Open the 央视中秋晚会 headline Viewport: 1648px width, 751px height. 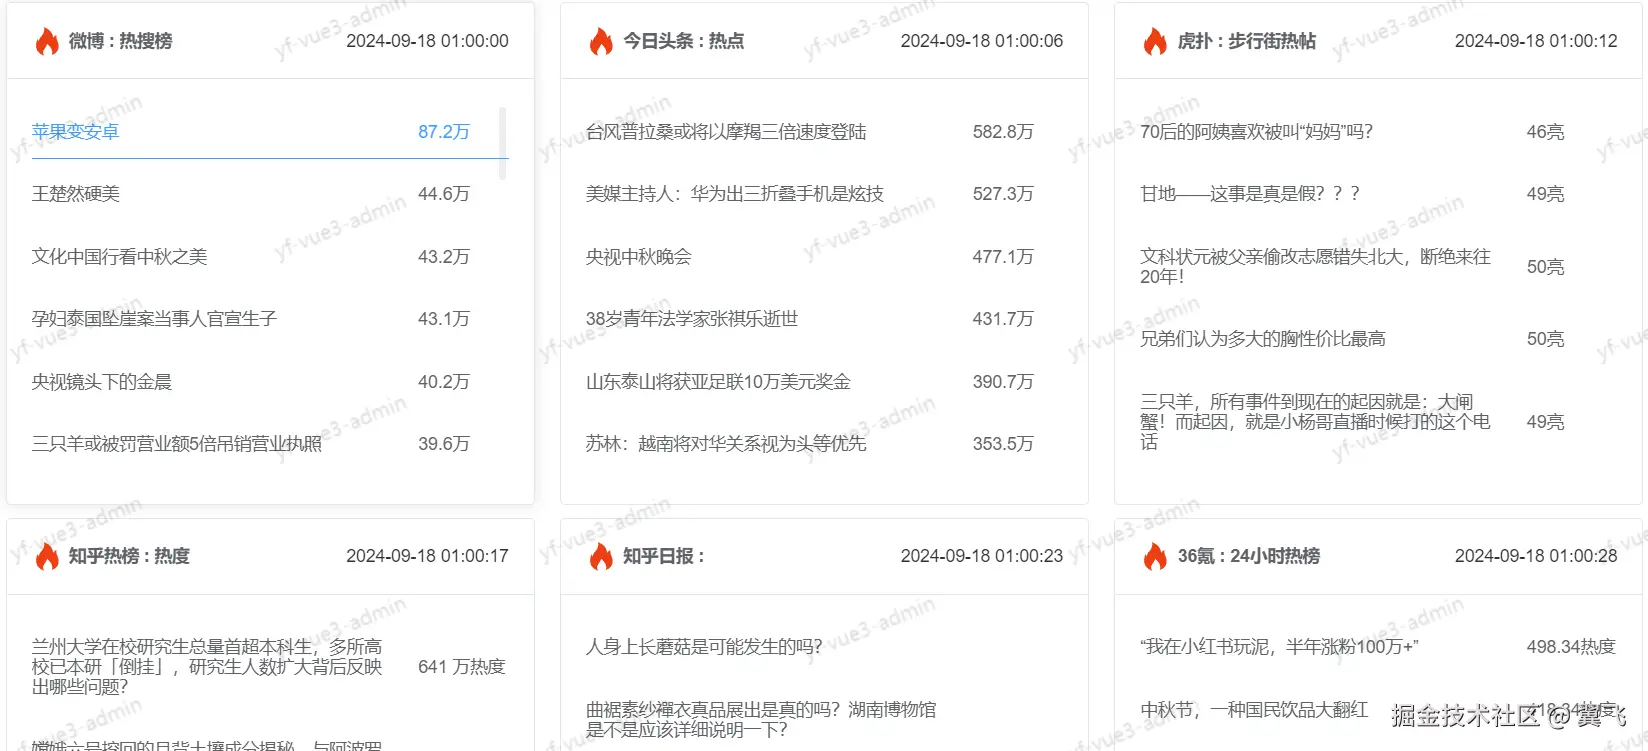click(x=639, y=257)
